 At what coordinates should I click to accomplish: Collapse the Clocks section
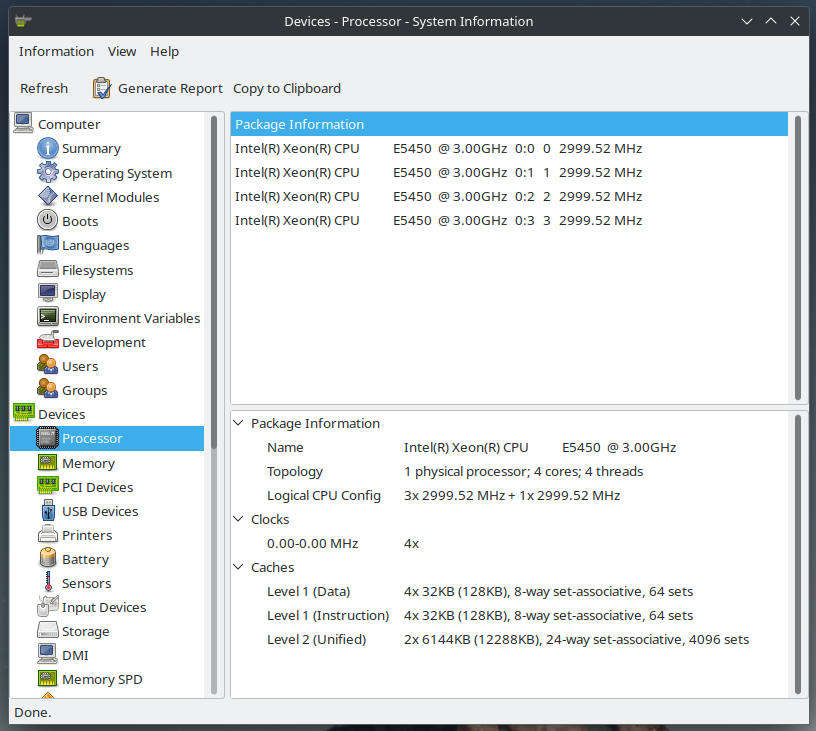pos(238,519)
